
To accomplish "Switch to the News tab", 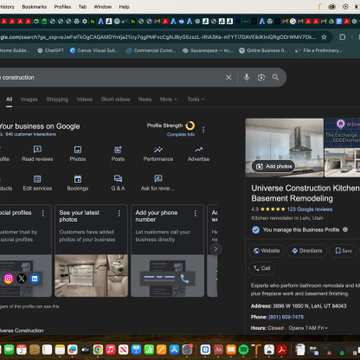I will point(145,99).
